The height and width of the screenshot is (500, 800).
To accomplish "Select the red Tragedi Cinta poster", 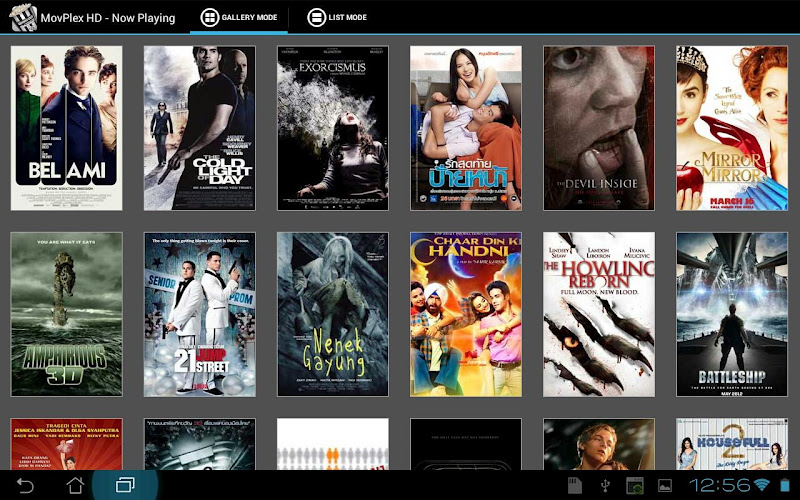I will 66,444.
